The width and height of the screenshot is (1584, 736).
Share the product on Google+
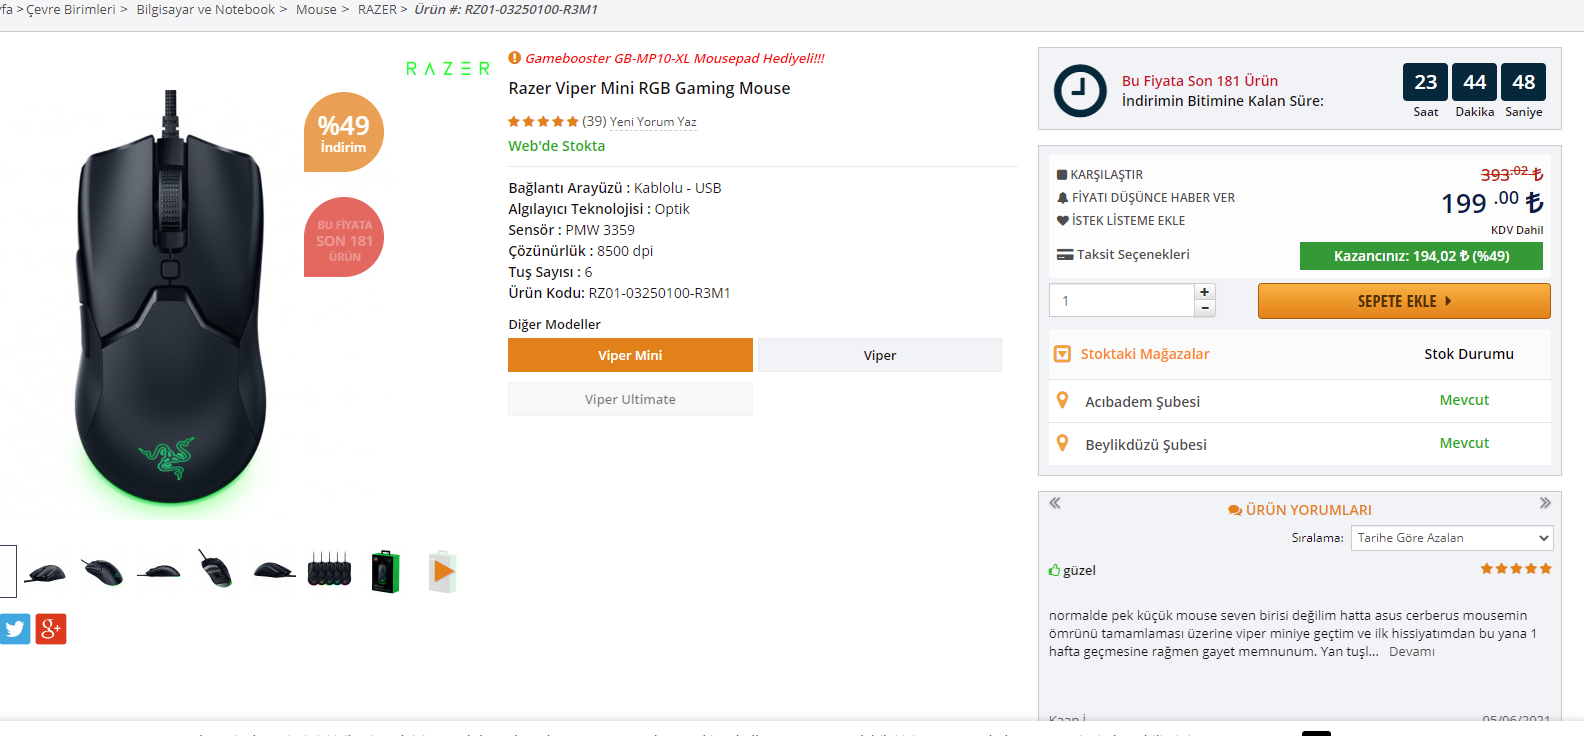click(51, 629)
